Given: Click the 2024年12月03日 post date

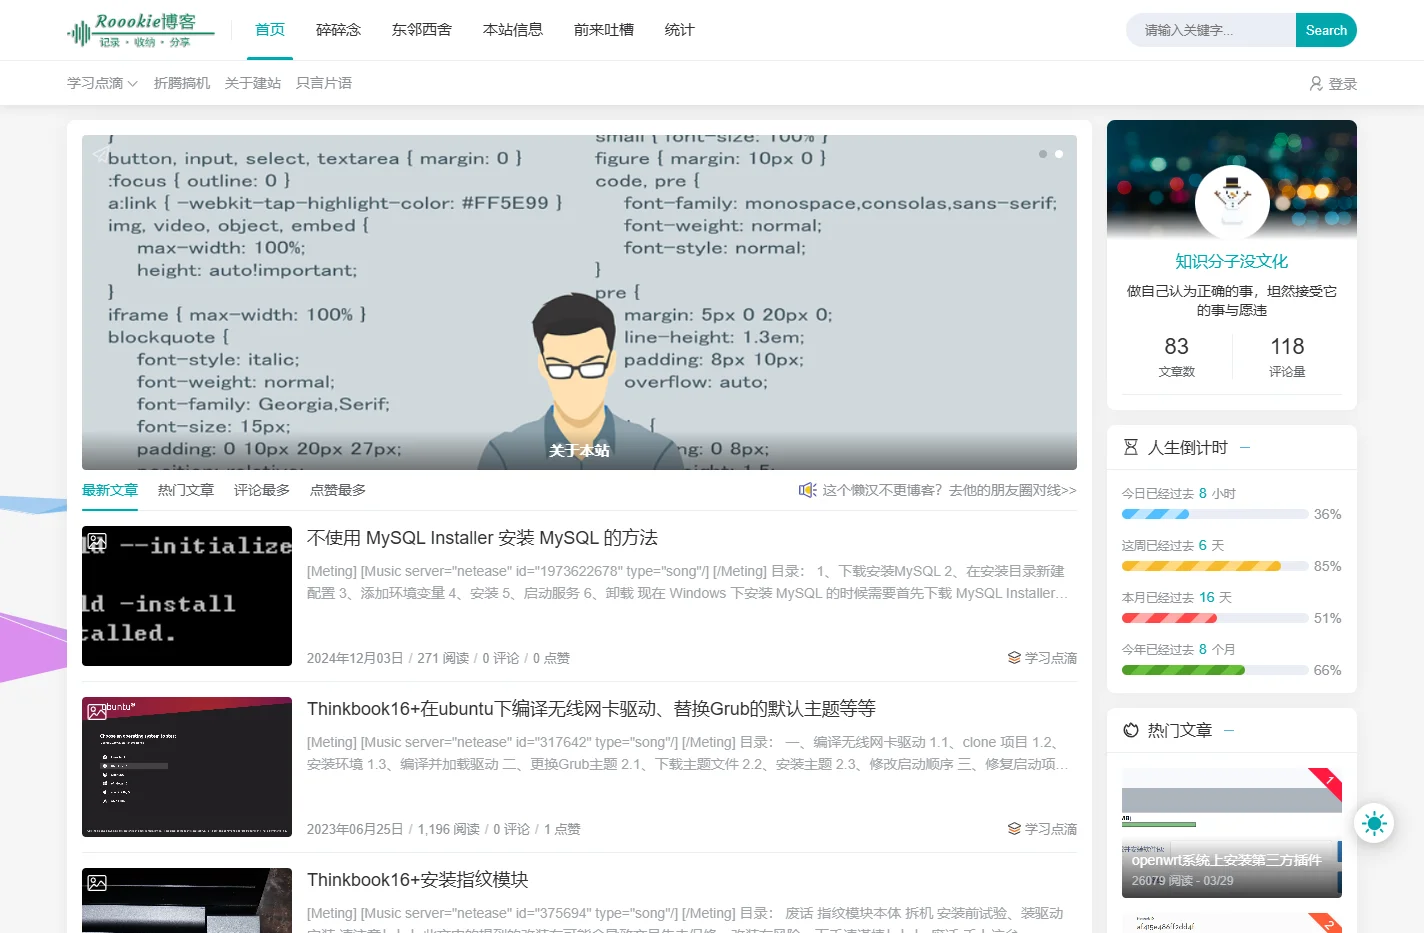Looking at the screenshot, I should pos(355,658).
